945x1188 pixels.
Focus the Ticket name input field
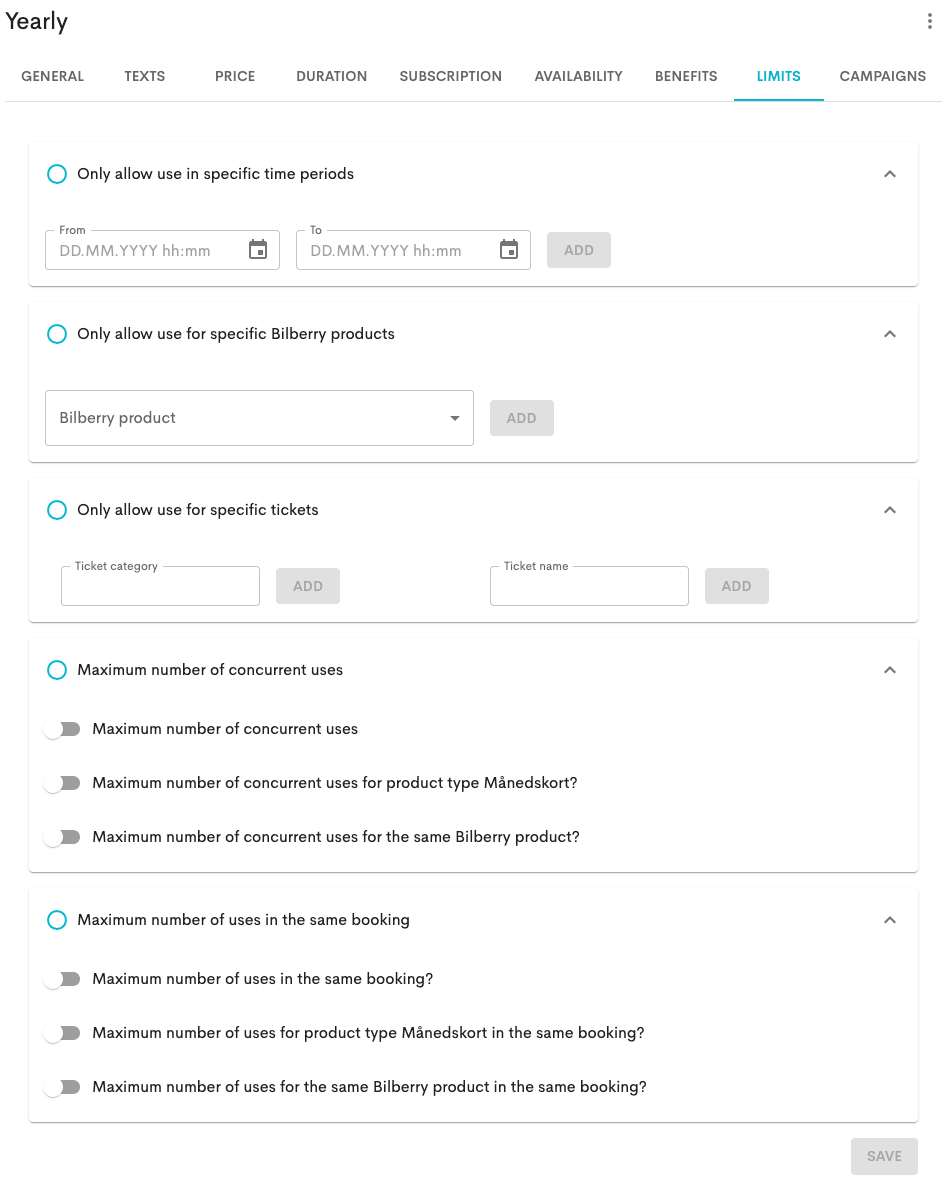[589, 587]
